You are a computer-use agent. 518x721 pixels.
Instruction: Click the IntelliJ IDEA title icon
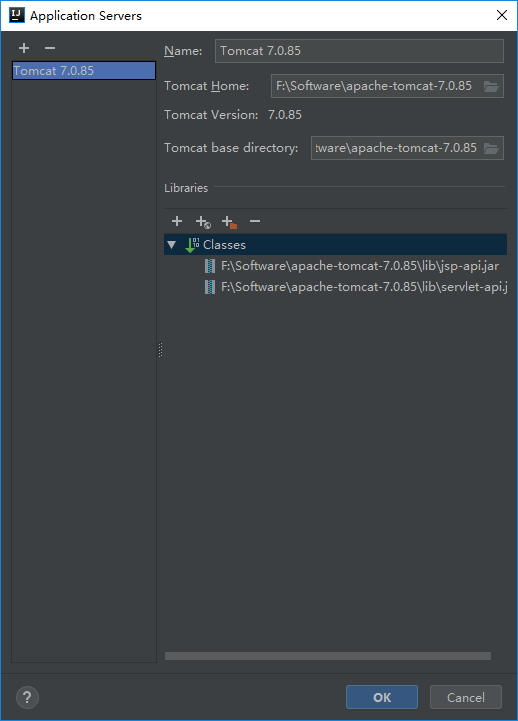click(x=17, y=15)
